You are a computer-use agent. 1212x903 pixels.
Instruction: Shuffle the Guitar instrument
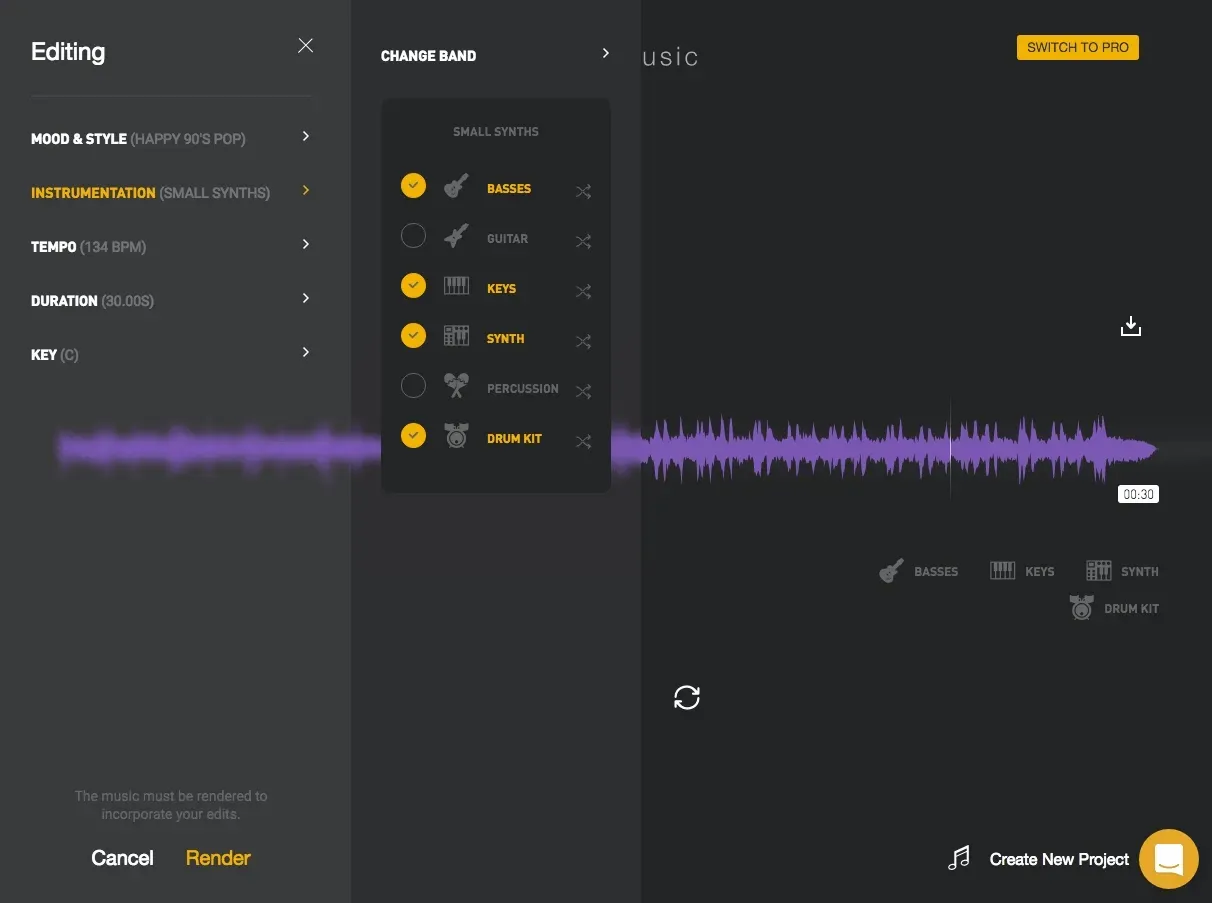click(583, 241)
